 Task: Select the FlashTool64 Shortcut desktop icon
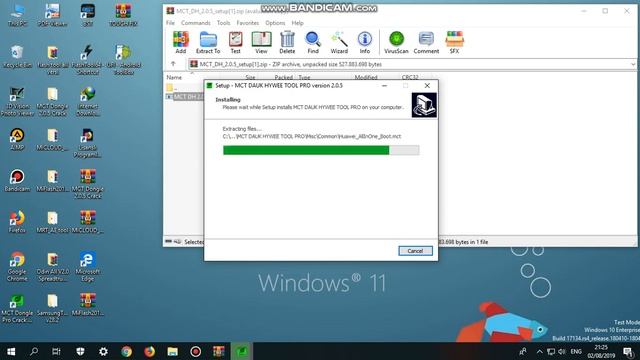(x=88, y=60)
